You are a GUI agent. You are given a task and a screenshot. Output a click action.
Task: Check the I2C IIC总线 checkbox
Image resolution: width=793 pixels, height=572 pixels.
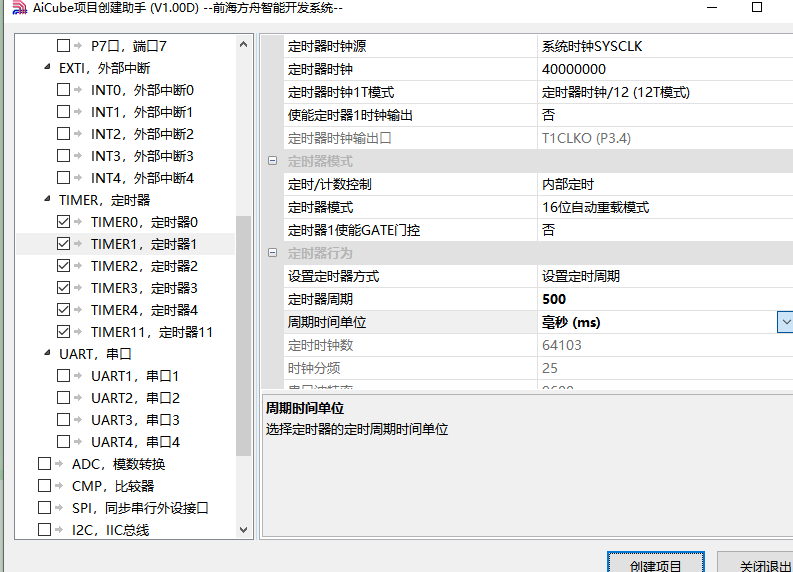(45, 530)
